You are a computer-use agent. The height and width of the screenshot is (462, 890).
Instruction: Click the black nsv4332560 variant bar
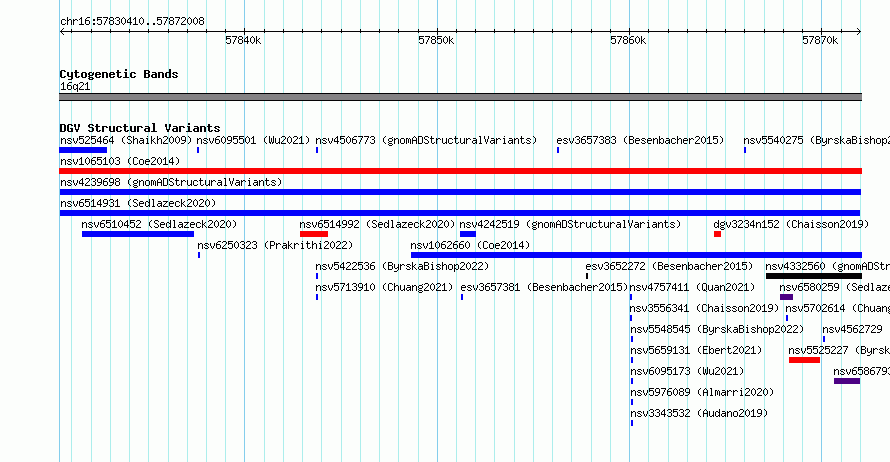pyautogui.click(x=813, y=276)
